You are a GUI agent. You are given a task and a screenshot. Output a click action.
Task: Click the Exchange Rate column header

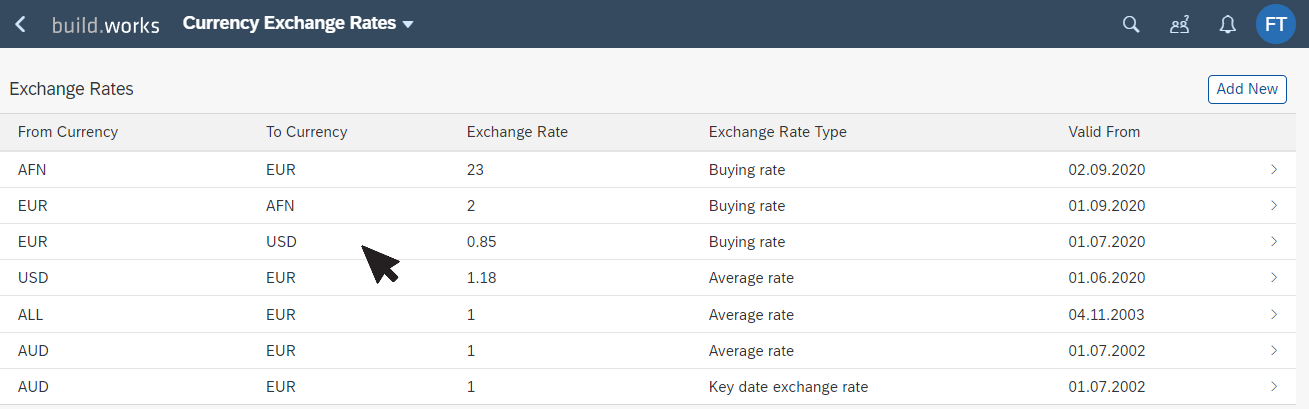[517, 132]
